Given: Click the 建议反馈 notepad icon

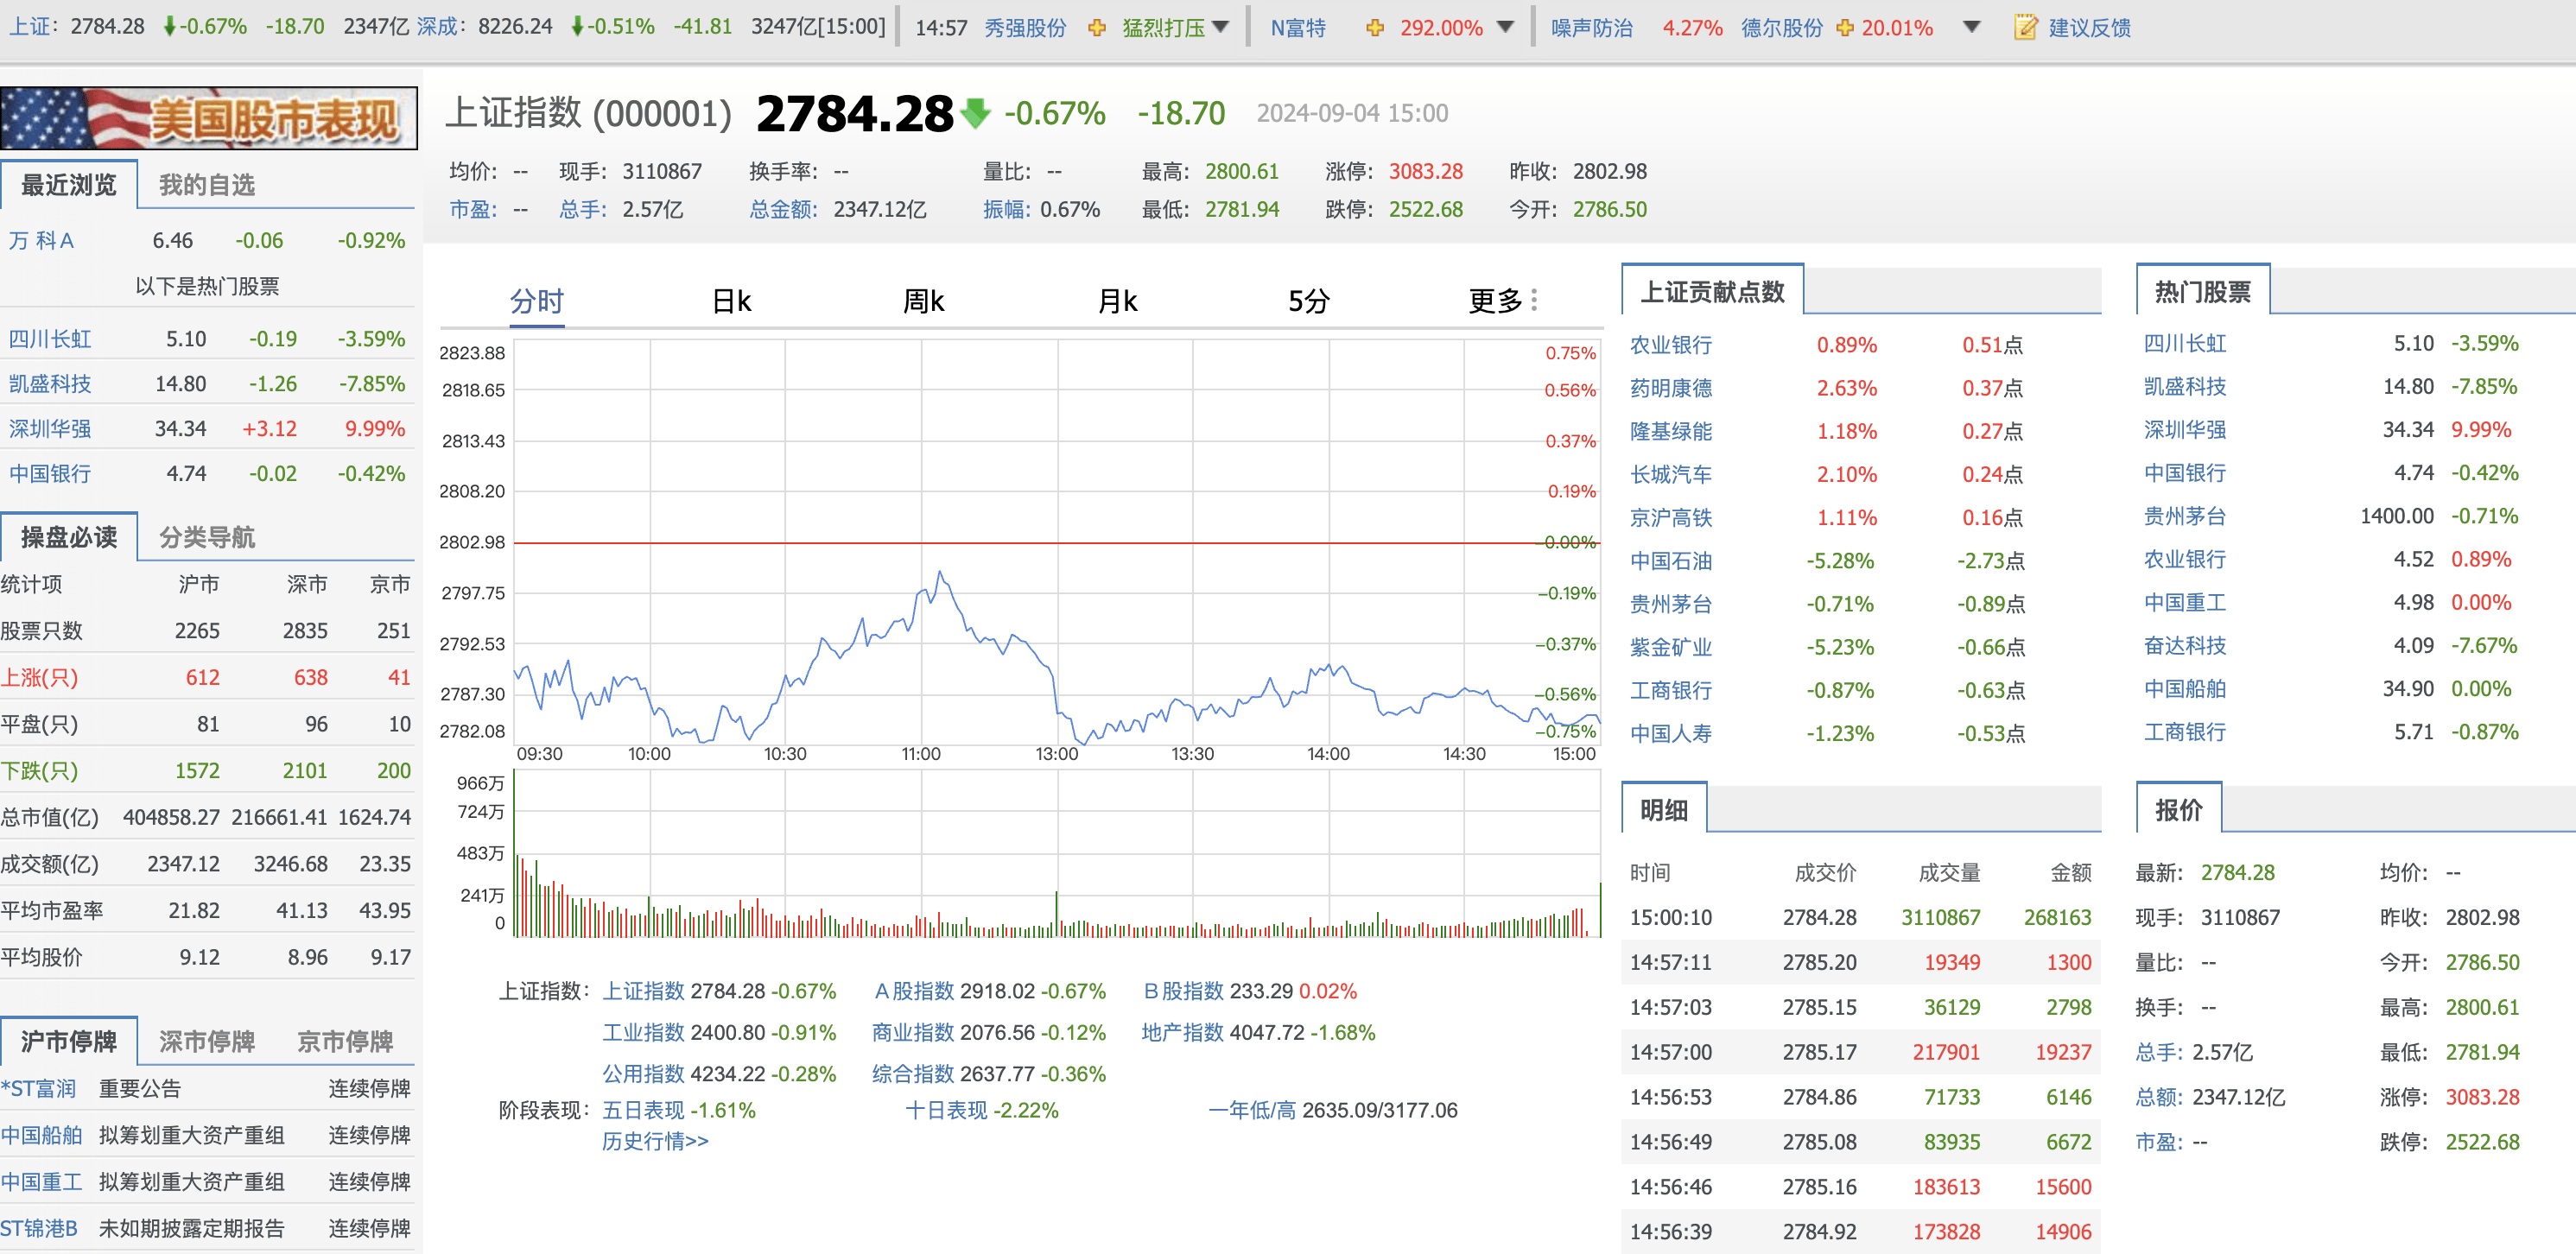Looking at the screenshot, I should point(2025,27).
